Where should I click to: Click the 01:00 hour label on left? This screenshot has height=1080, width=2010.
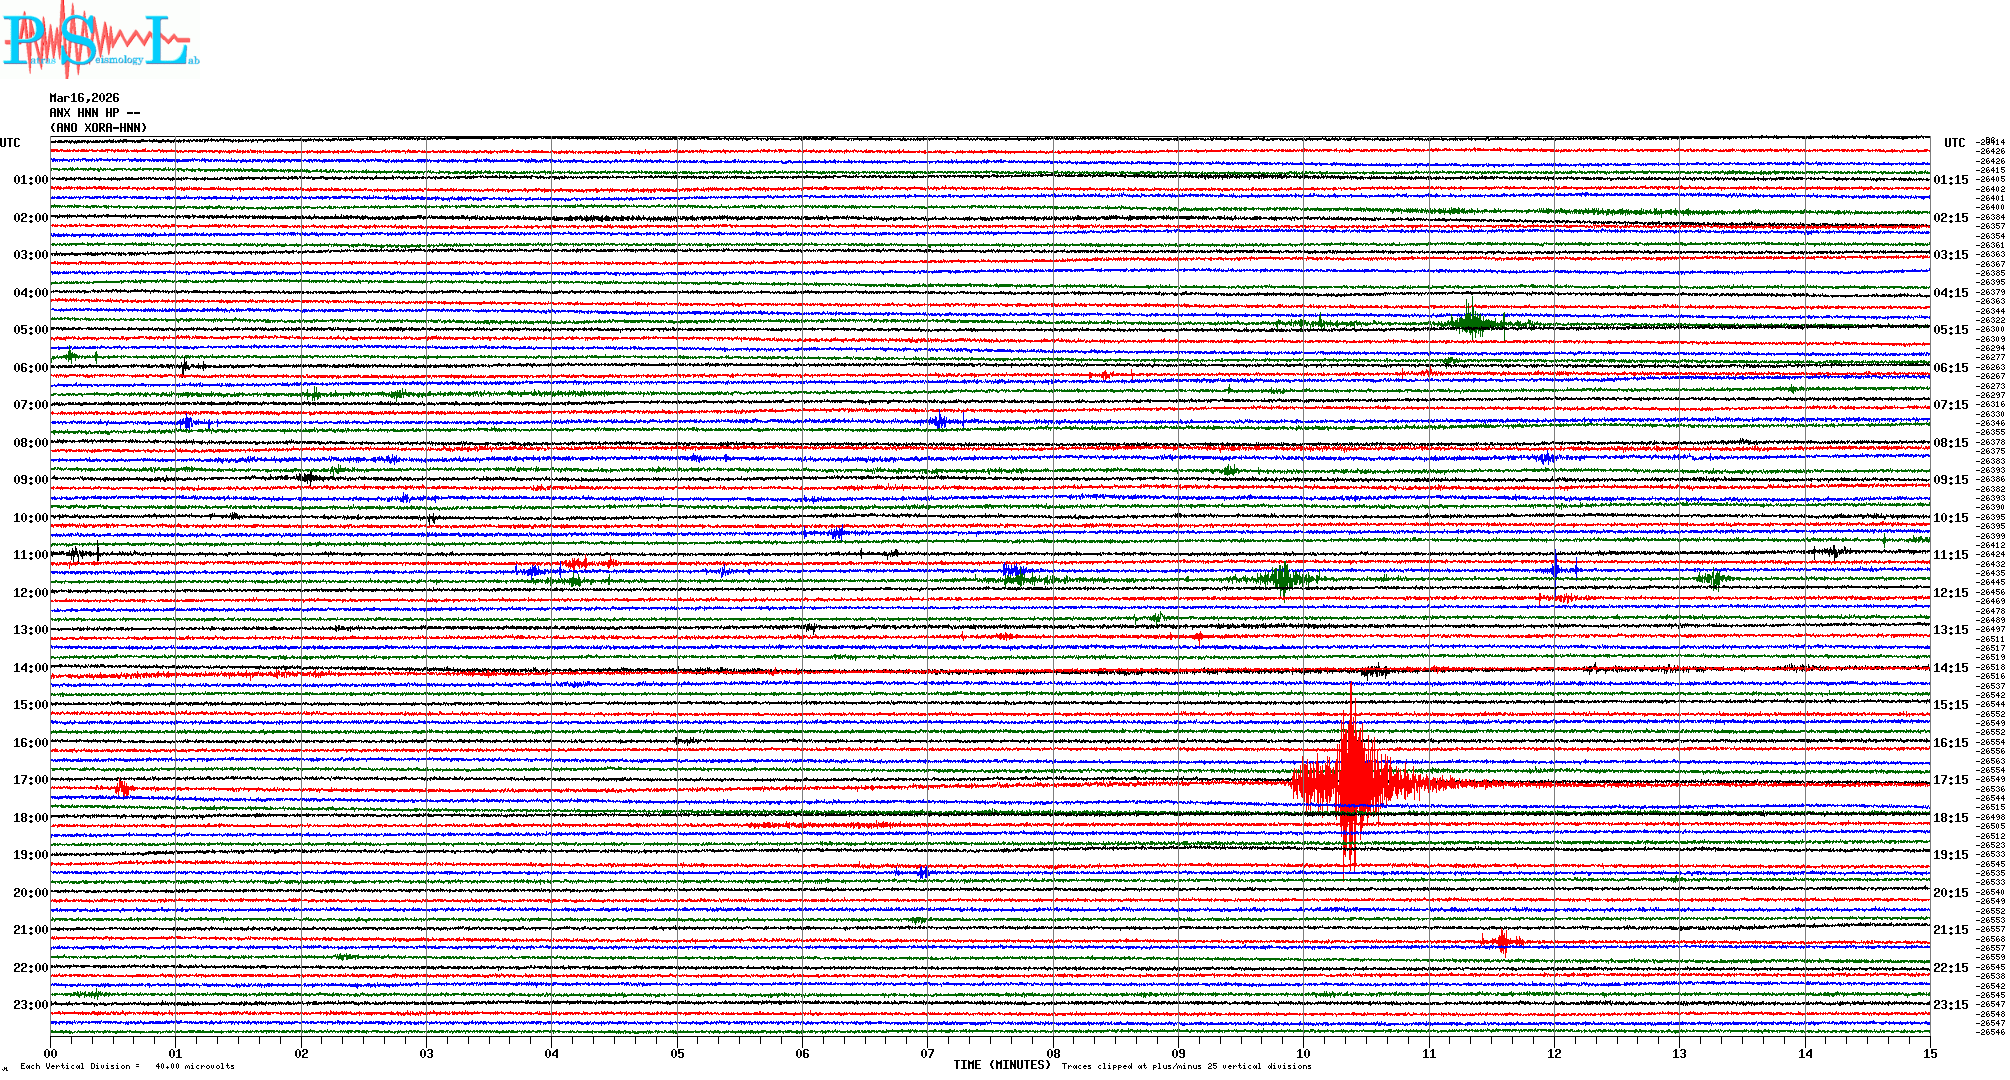point(30,180)
